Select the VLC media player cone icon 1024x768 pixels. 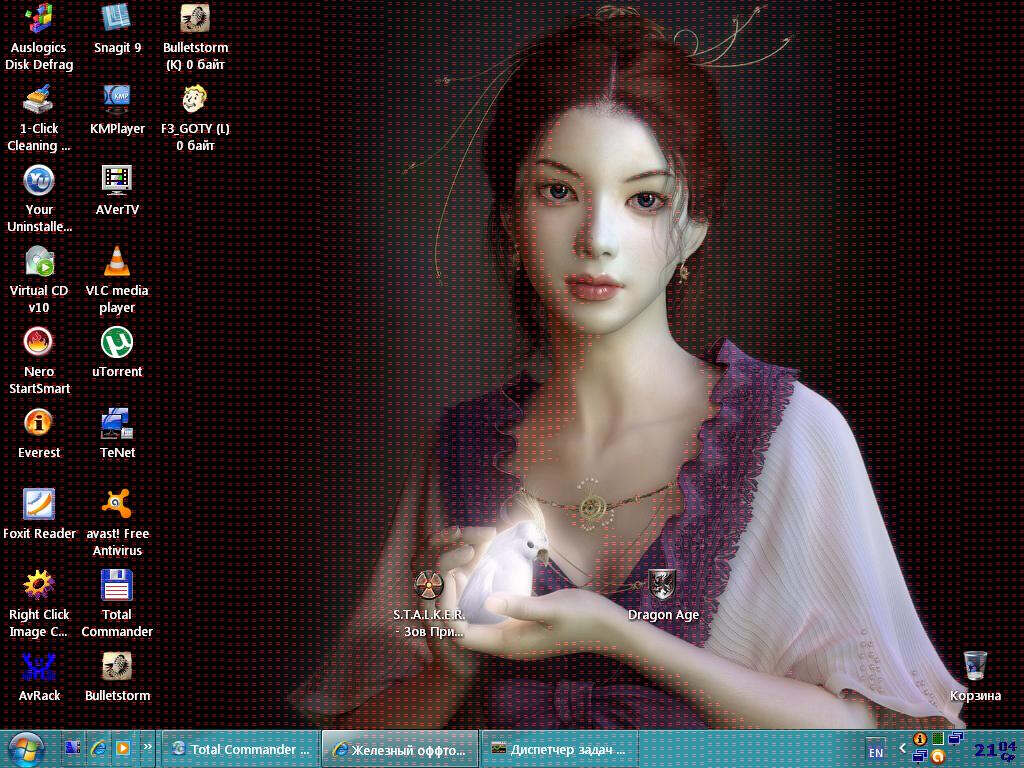(x=118, y=280)
